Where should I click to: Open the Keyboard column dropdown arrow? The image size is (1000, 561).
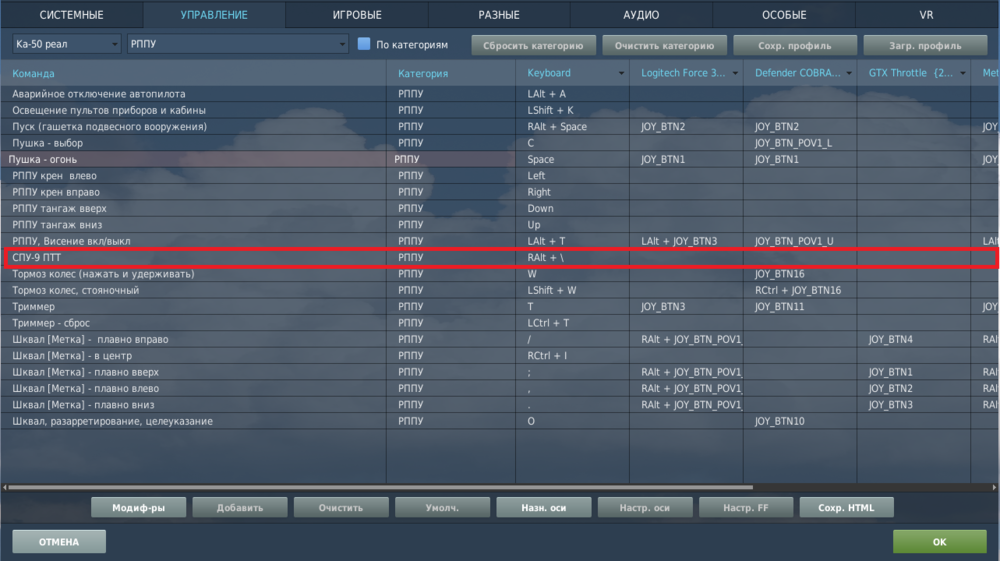(x=621, y=73)
